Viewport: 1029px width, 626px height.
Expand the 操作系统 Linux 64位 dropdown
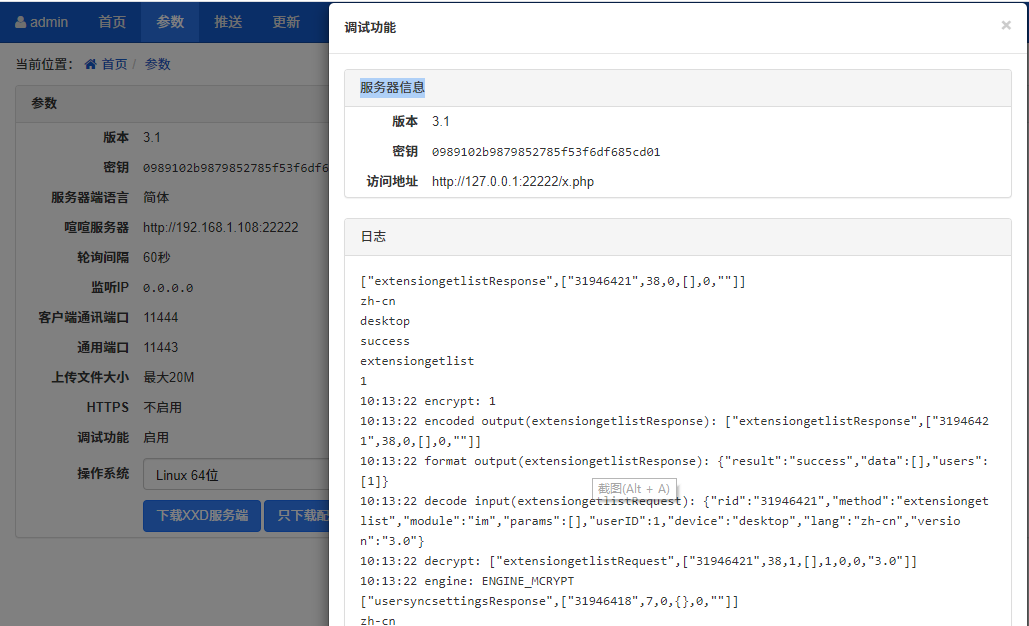point(235,475)
